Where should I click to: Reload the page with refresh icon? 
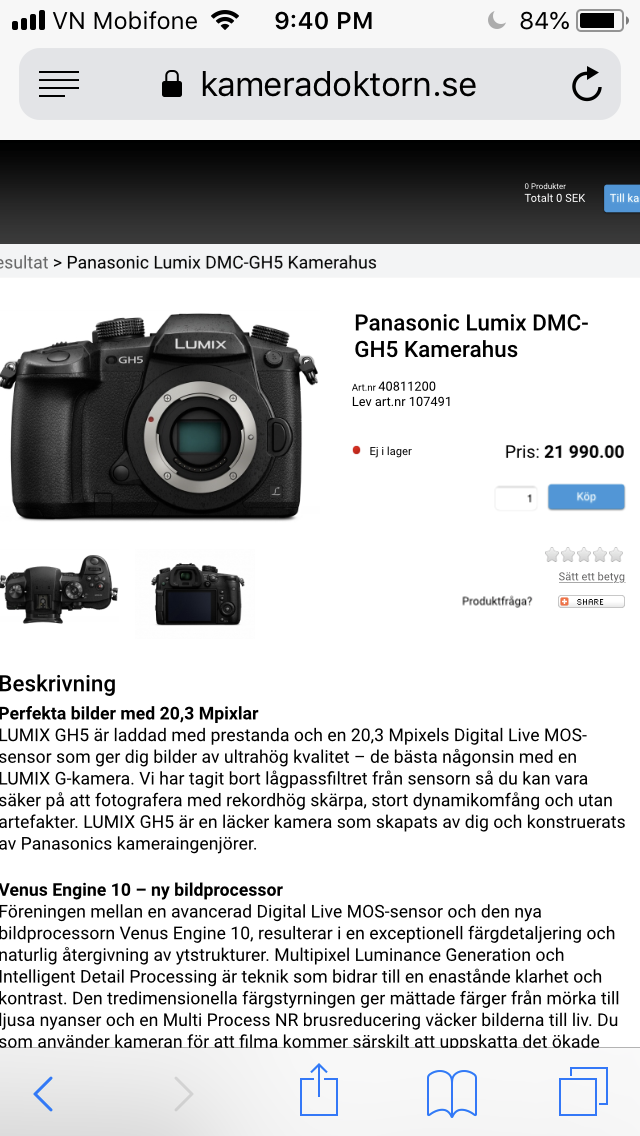click(586, 83)
